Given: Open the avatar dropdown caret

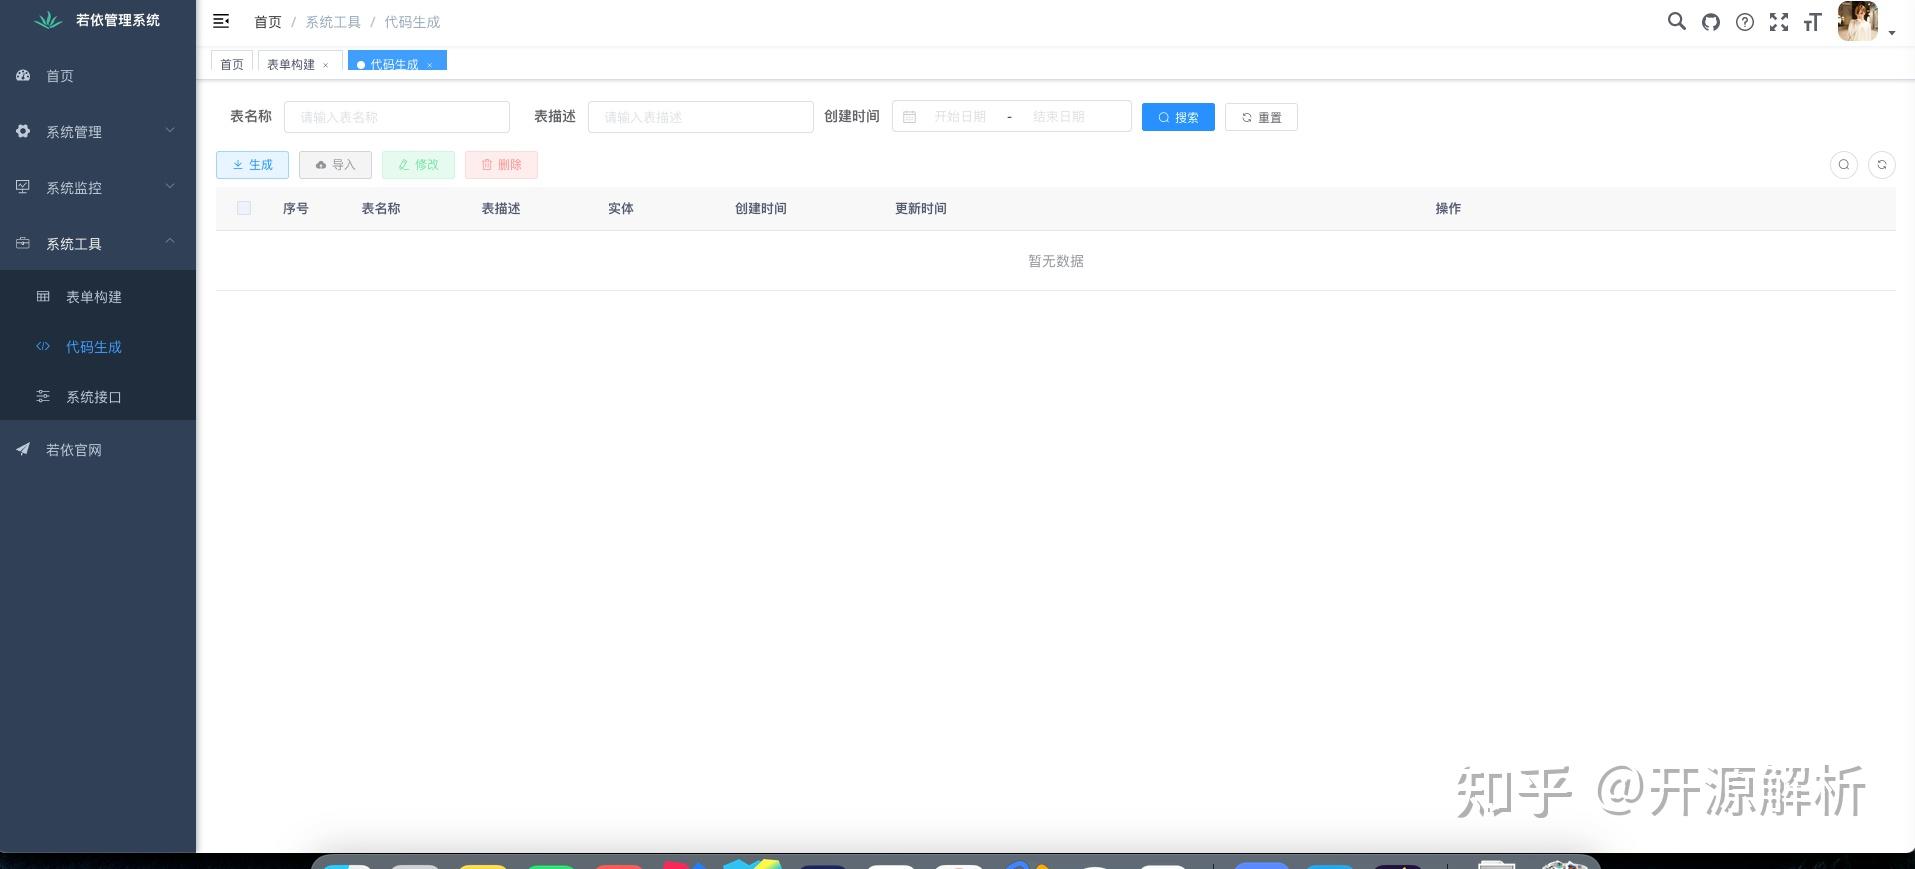Looking at the screenshot, I should [1892, 33].
